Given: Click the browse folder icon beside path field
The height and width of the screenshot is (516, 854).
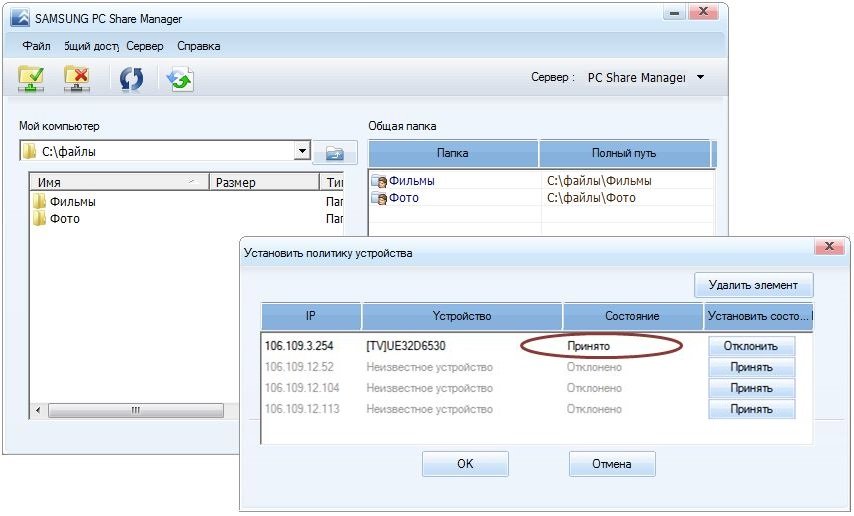Looking at the screenshot, I should [335, 153].
